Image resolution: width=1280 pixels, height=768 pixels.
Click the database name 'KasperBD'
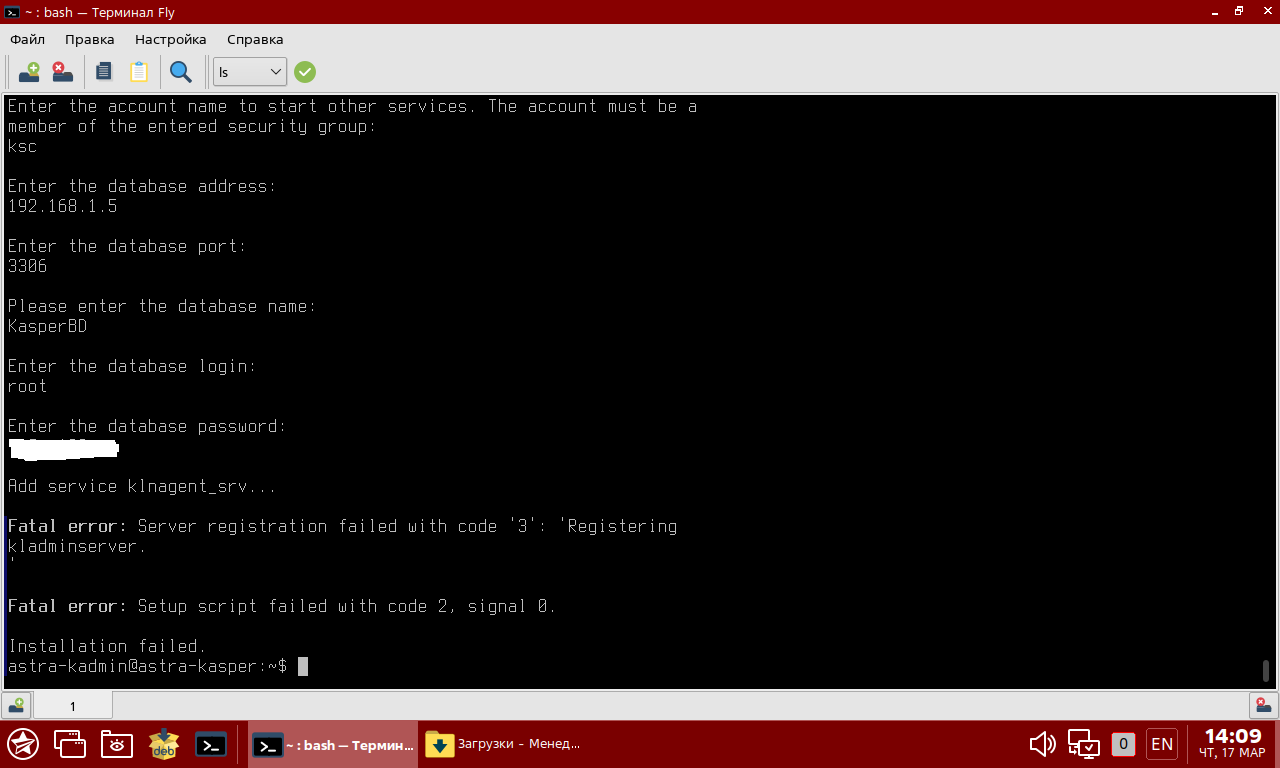(47, 326)
